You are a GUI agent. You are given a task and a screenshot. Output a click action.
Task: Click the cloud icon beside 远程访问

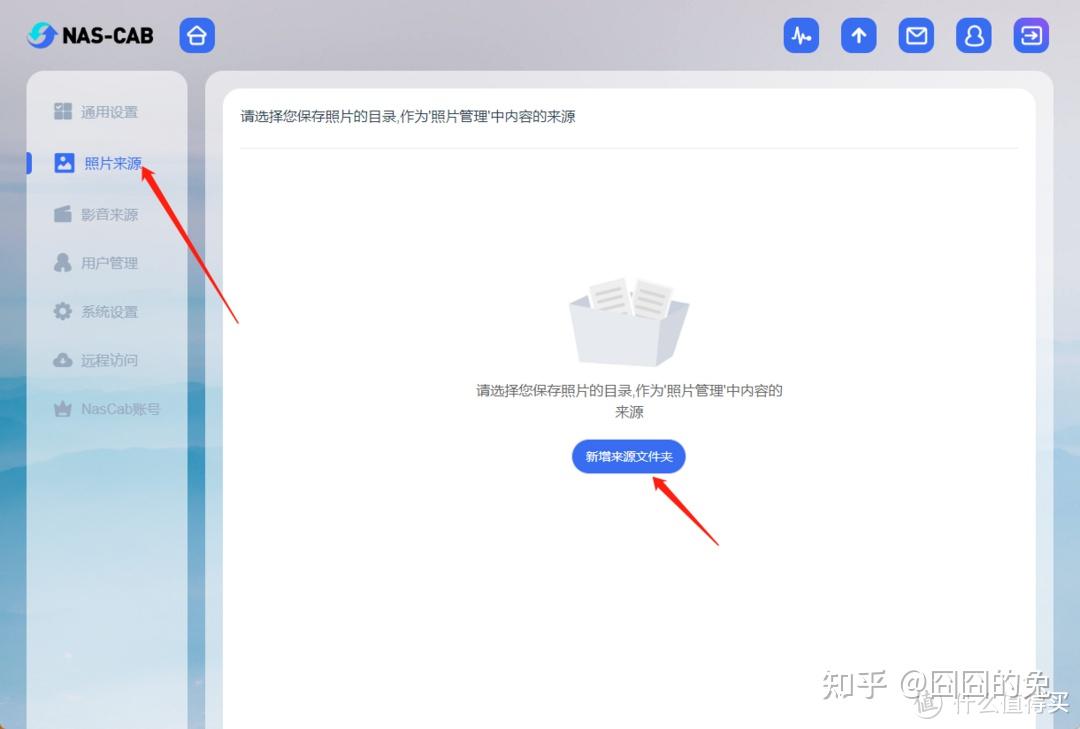[x=62, y=360]
